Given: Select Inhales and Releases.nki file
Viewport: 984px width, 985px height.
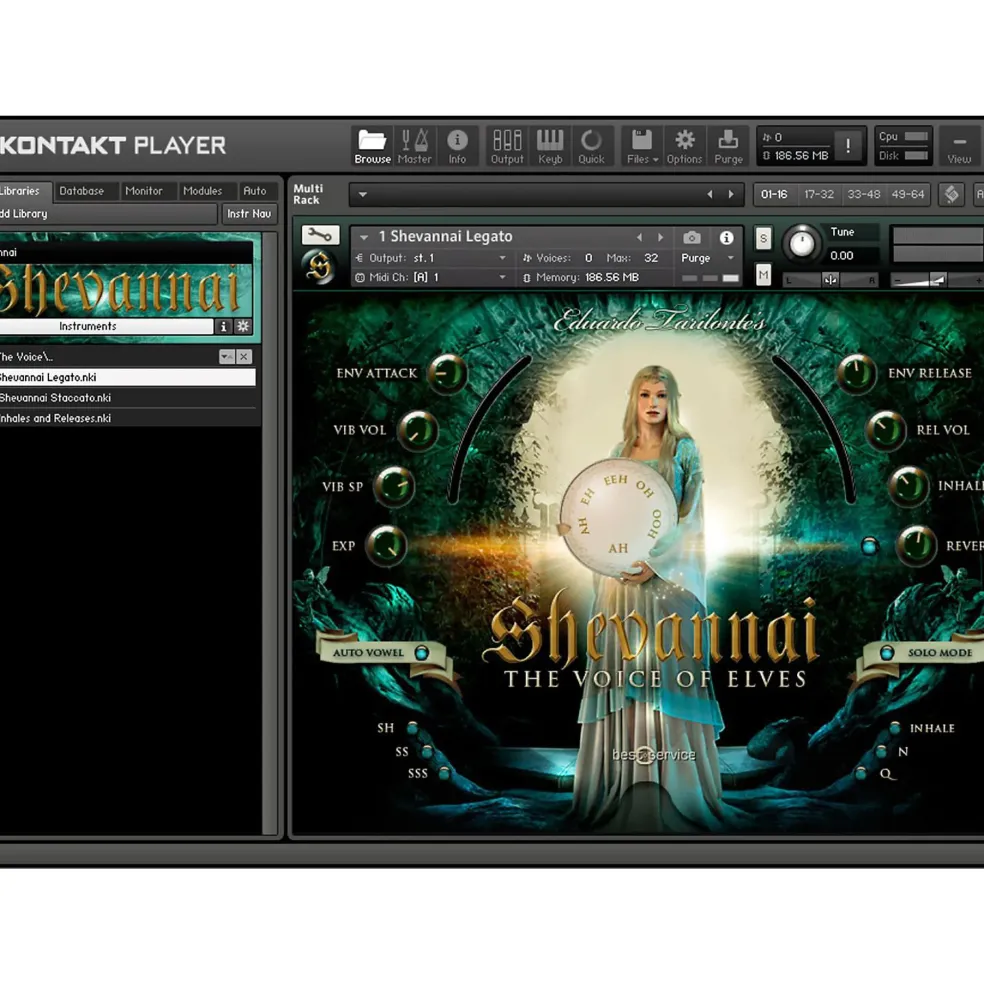Looking at the screenshot, I should 128,418.
